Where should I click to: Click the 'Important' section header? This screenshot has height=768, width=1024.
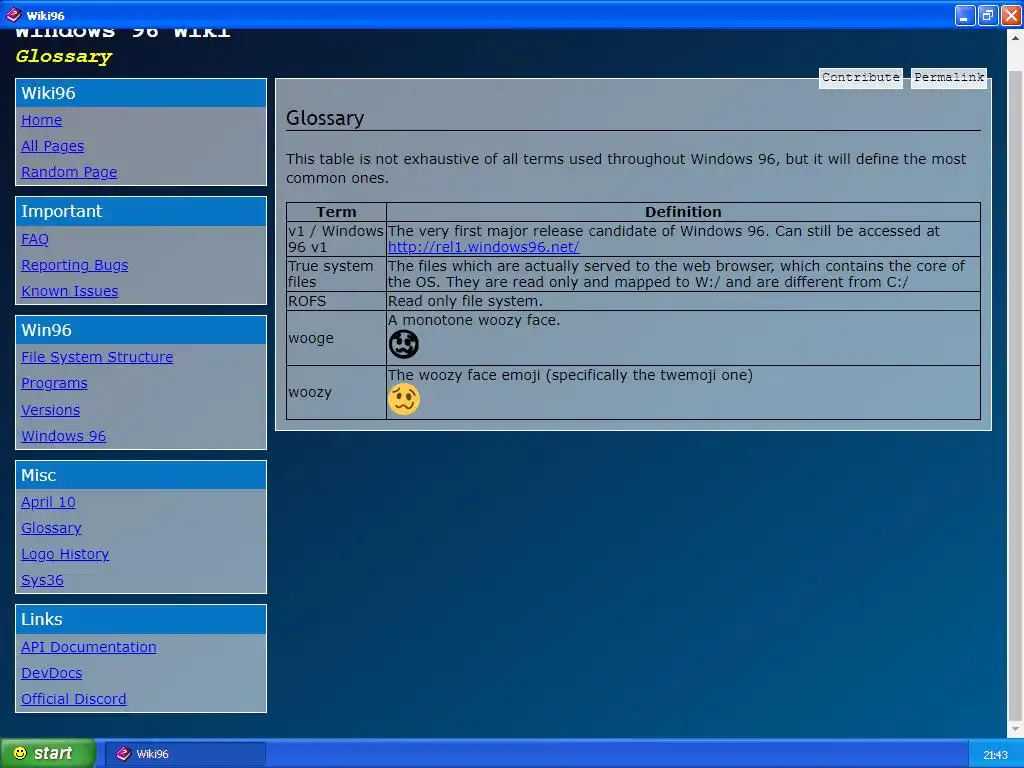pos(141,212)
